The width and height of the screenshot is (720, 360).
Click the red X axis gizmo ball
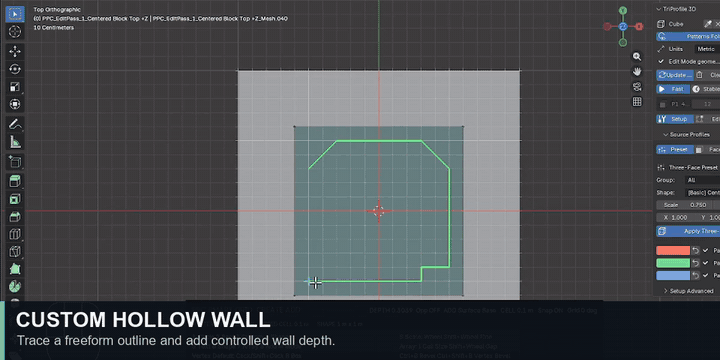tap(639, 27)
